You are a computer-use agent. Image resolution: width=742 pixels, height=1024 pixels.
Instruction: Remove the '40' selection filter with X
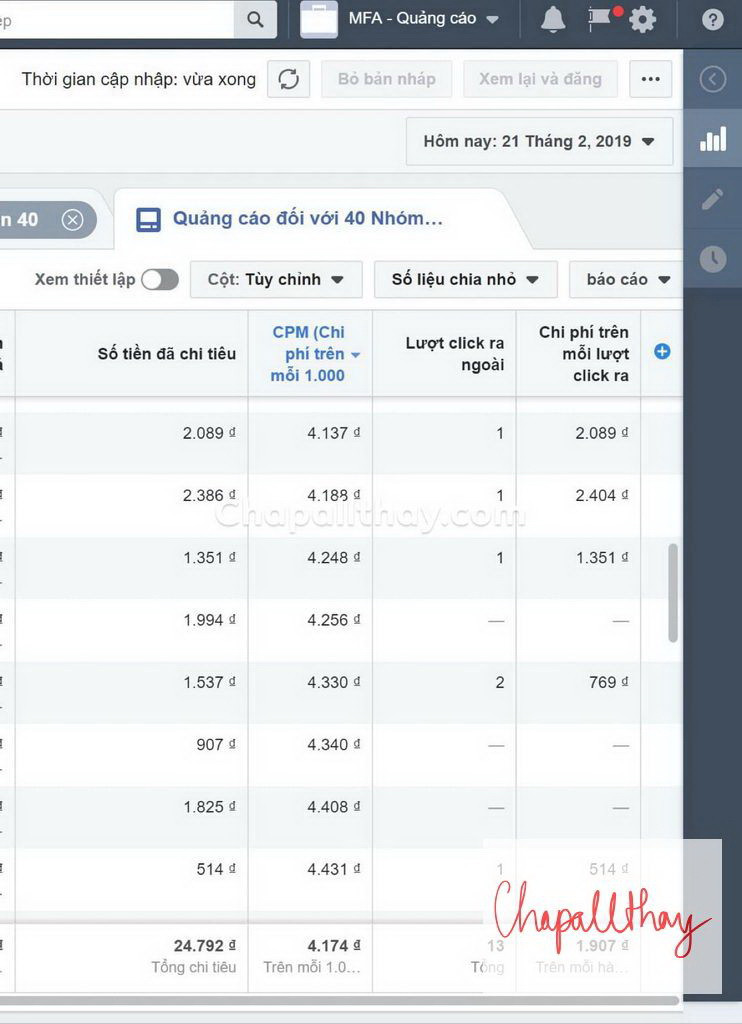(73, 219)
